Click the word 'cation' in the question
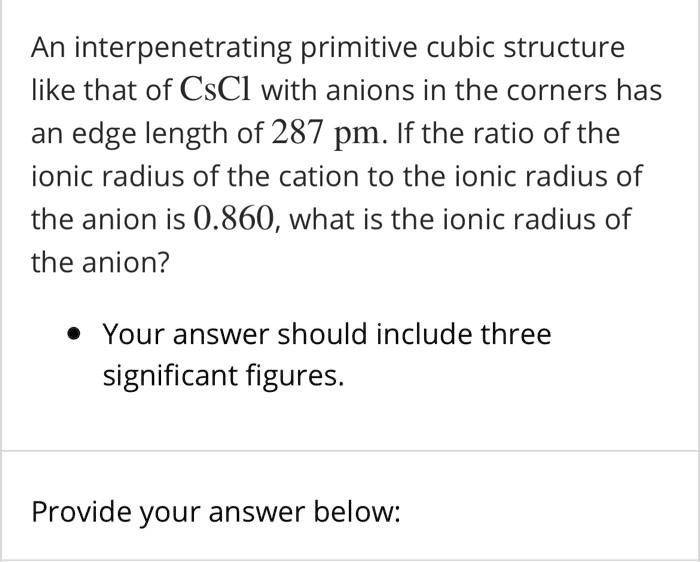Image resolution: width=700 pixels, height=562 pixels. tap(319, 176)
